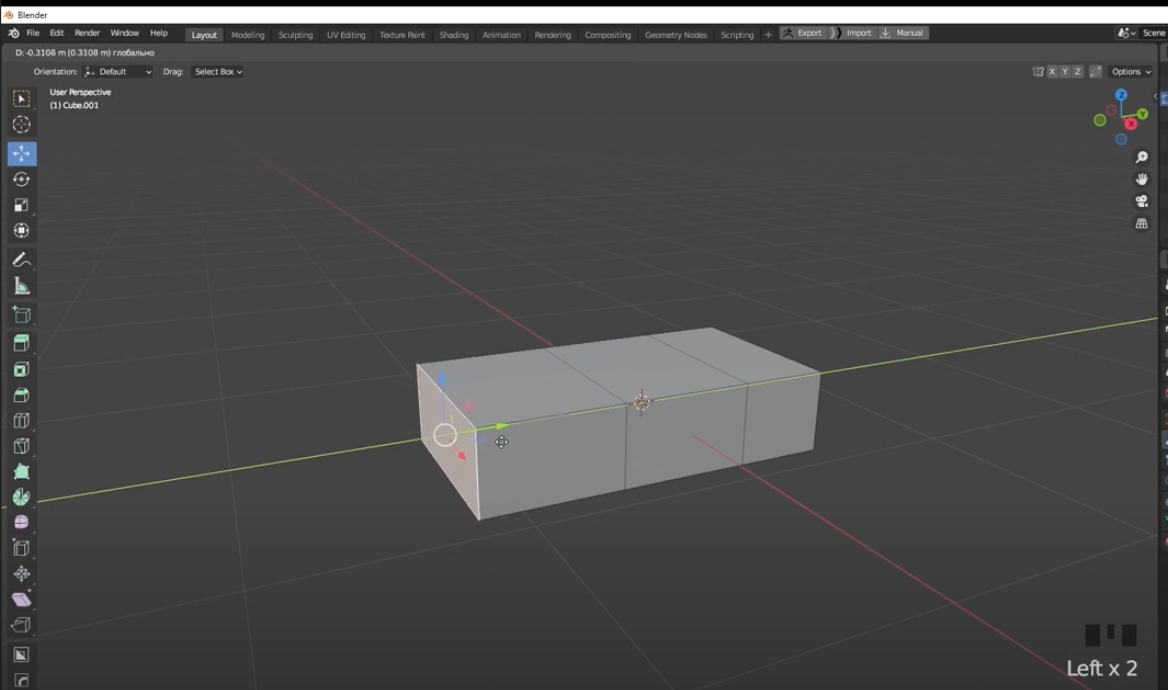
Task: Click red X axis on navigation gizmo
Action: click(x=1131, y=124)
